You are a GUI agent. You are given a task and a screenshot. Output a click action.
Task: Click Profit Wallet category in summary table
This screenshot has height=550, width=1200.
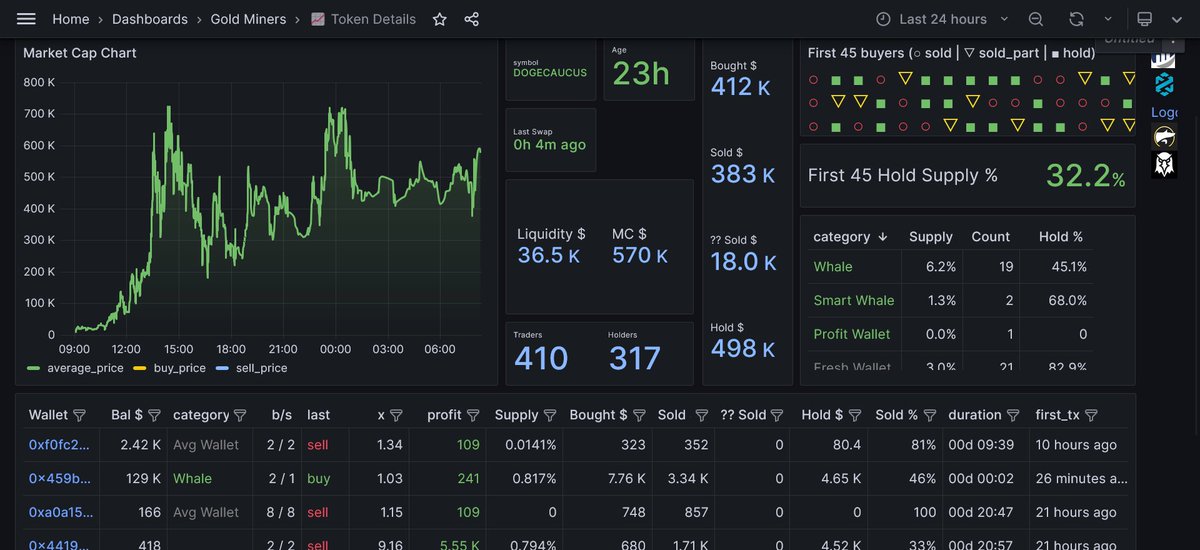[x=852, y=334]
